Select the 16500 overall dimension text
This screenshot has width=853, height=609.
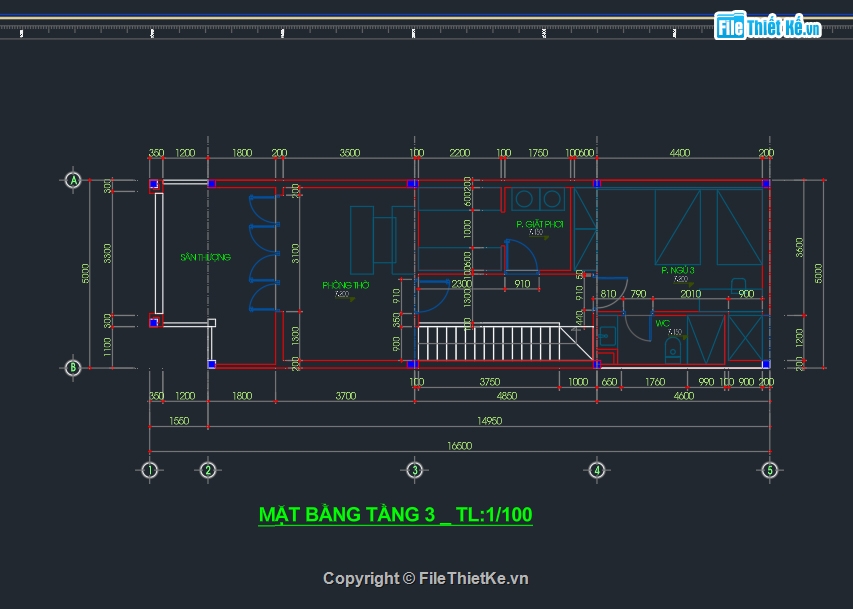pos(458,447)
